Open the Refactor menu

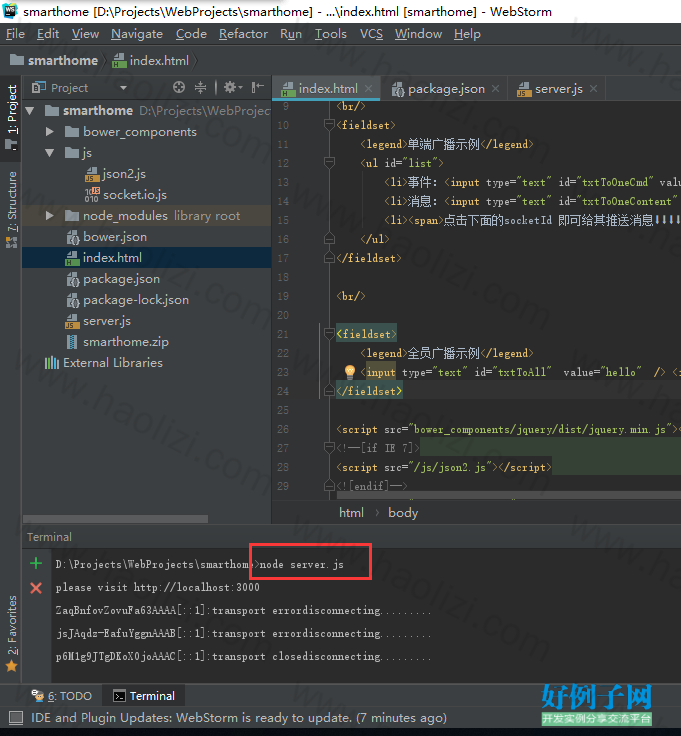(x=243, y=34)
